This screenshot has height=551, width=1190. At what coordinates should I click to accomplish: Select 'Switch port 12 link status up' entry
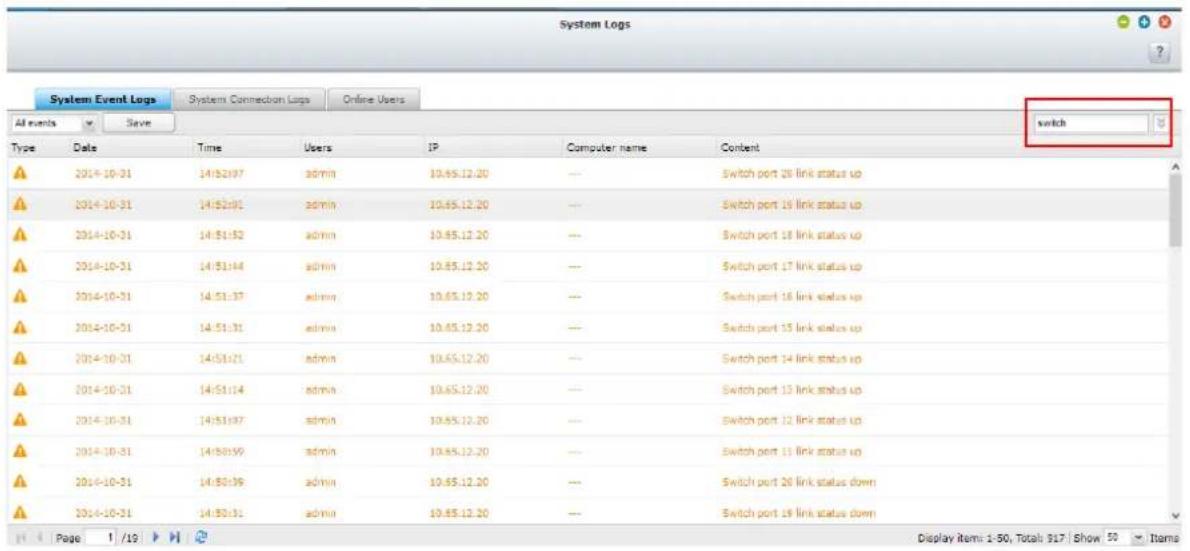click(x=792, y=421)
